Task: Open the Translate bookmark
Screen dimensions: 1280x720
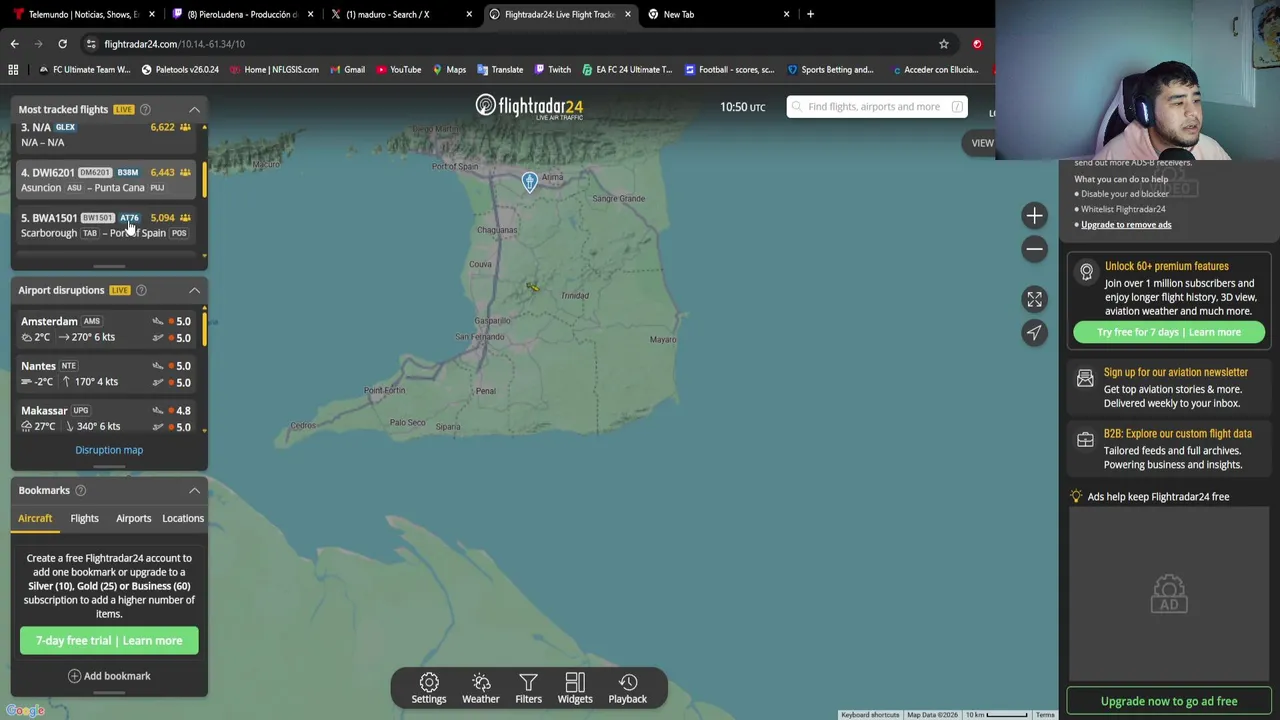Action: point(500,70)
